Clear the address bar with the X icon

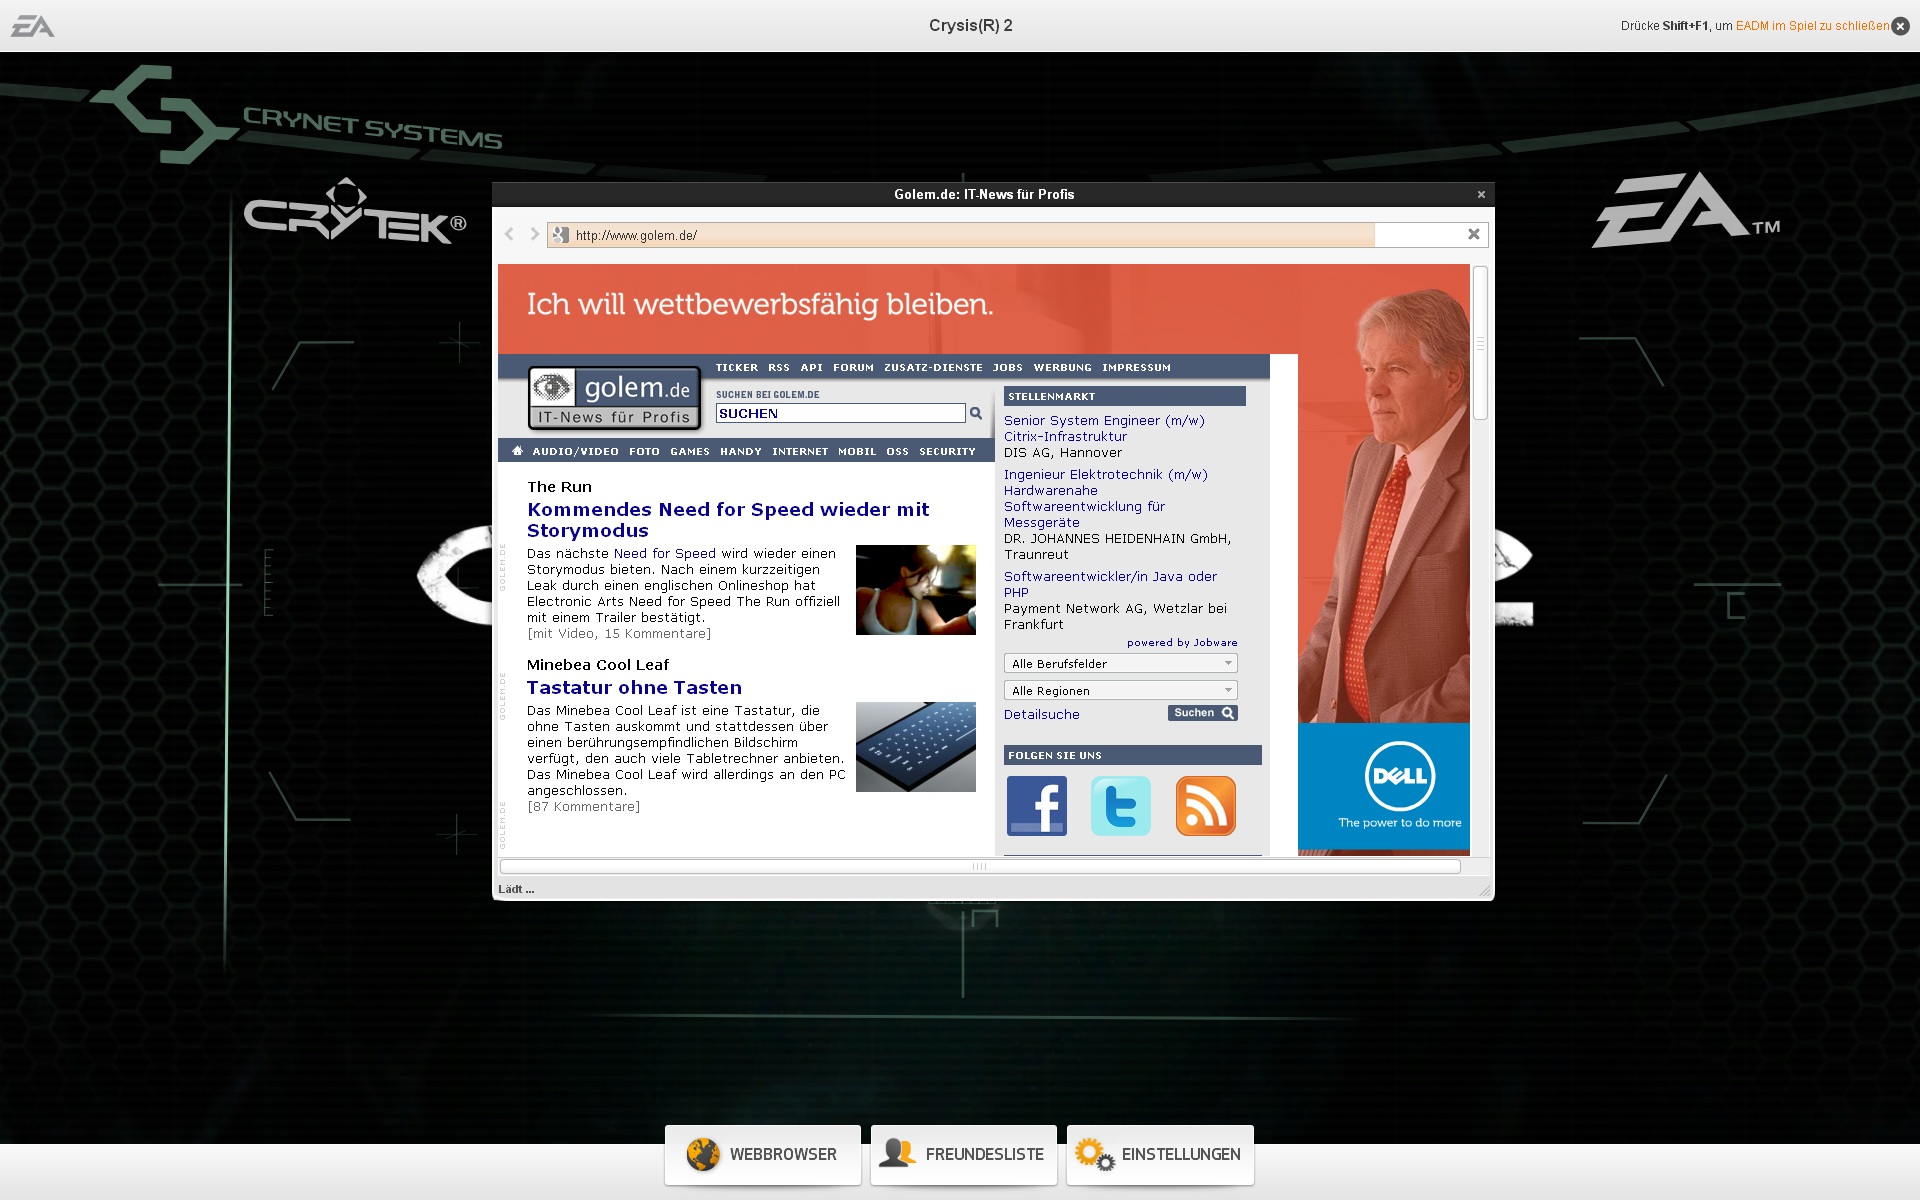(1473, 234)
